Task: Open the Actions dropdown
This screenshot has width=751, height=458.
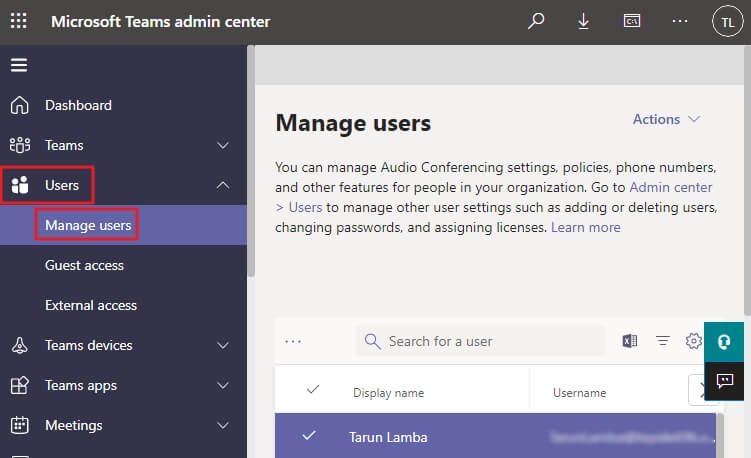Action: point(666,119)
